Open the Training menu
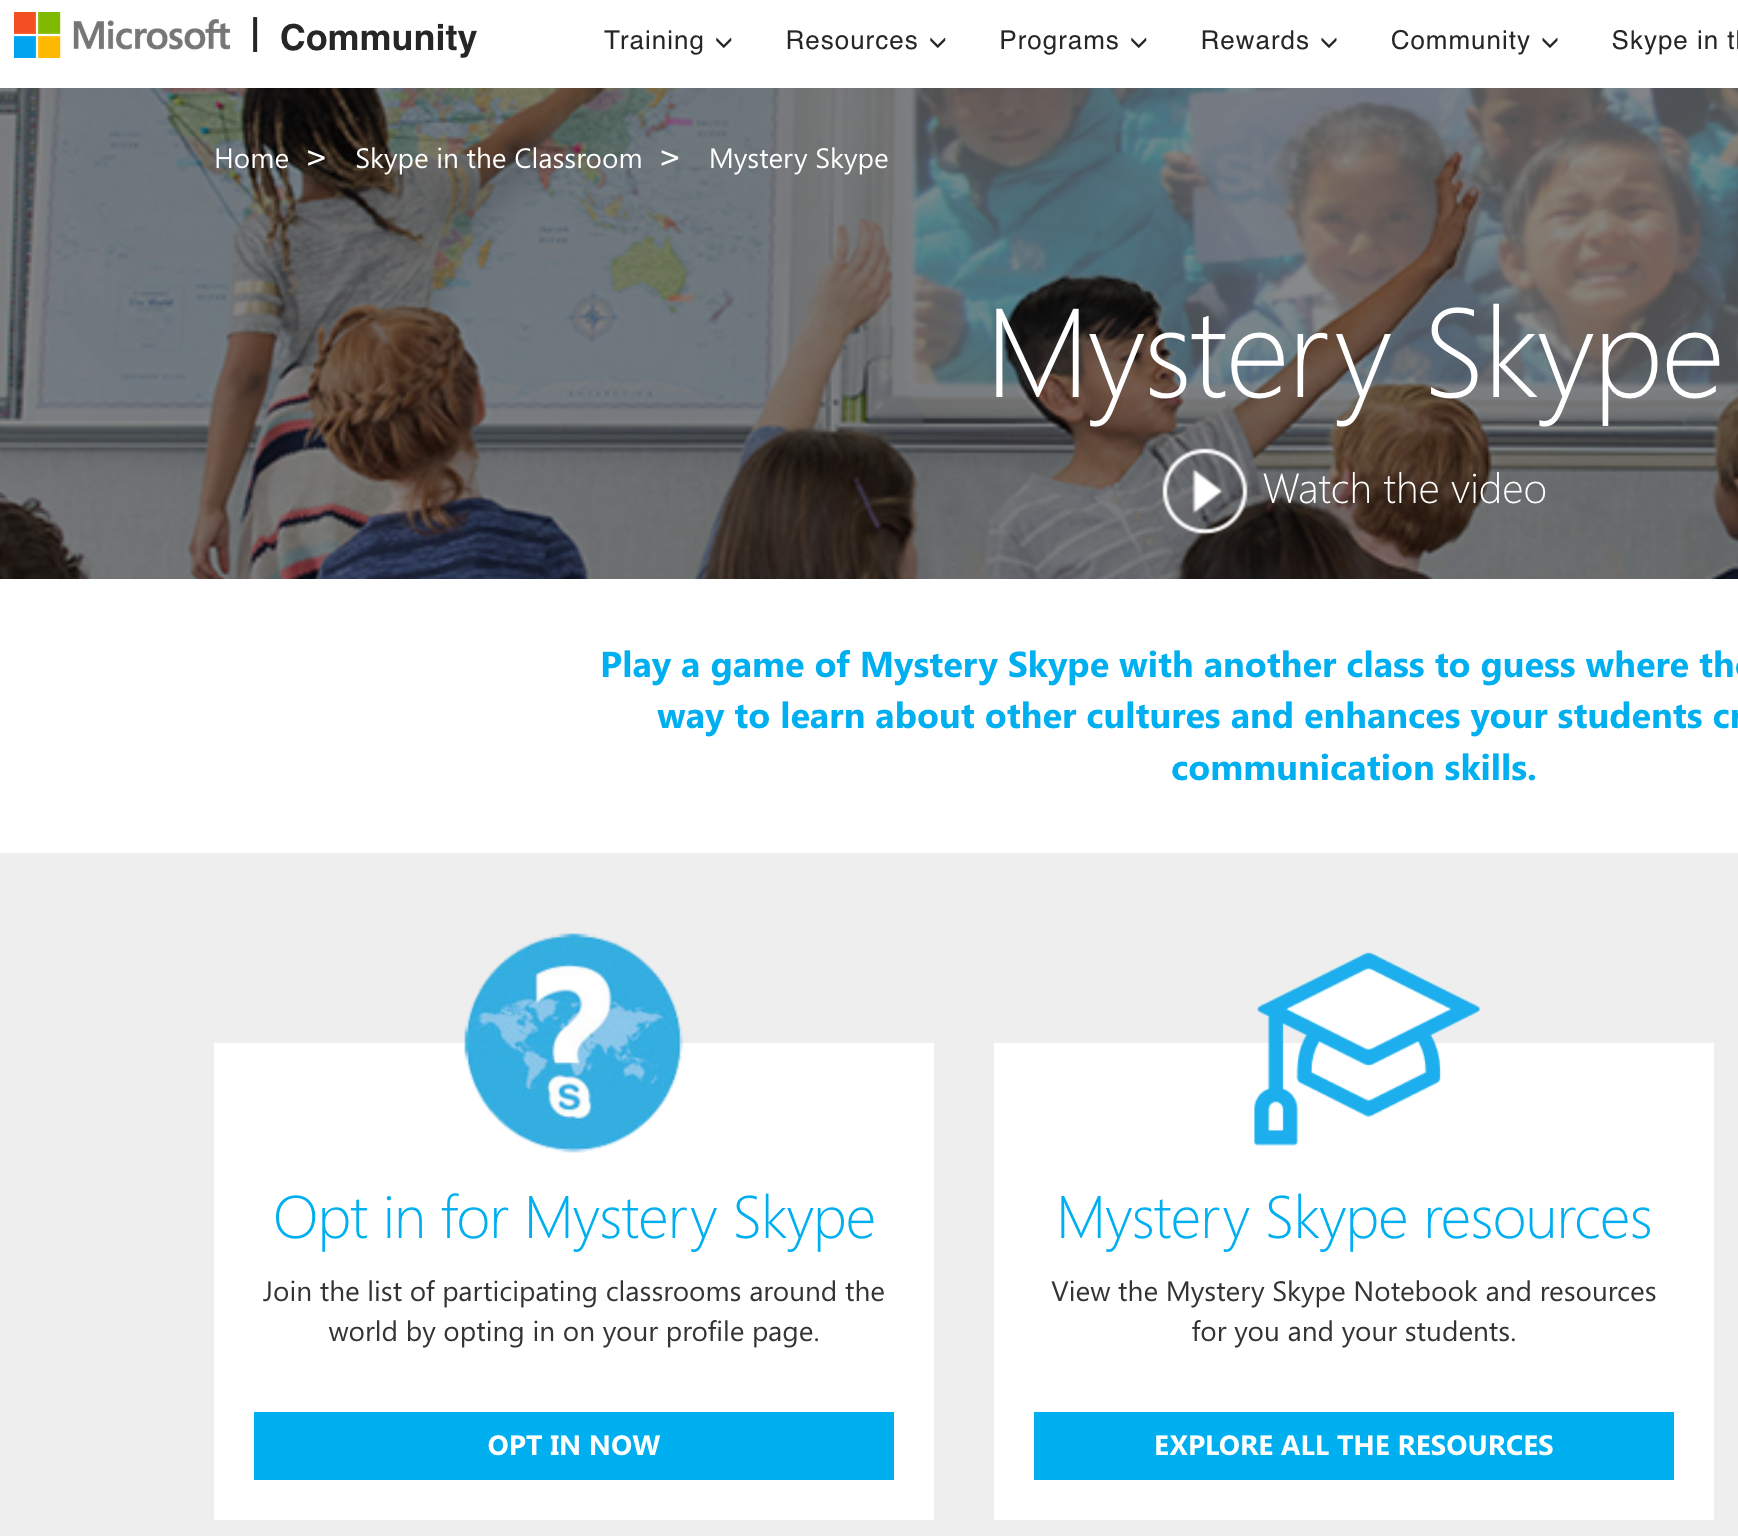This screenshot has height=1536, width=1738. [x=668, y=40]
